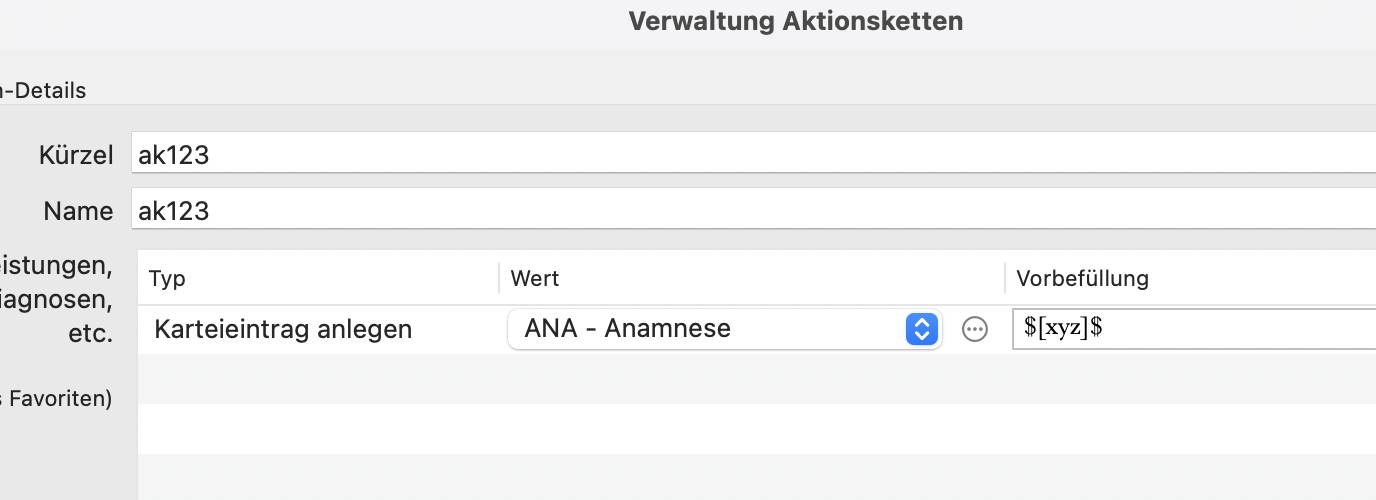The image size is (1376, 500).
Task: Click the Name label
Action: pos(78,211)
